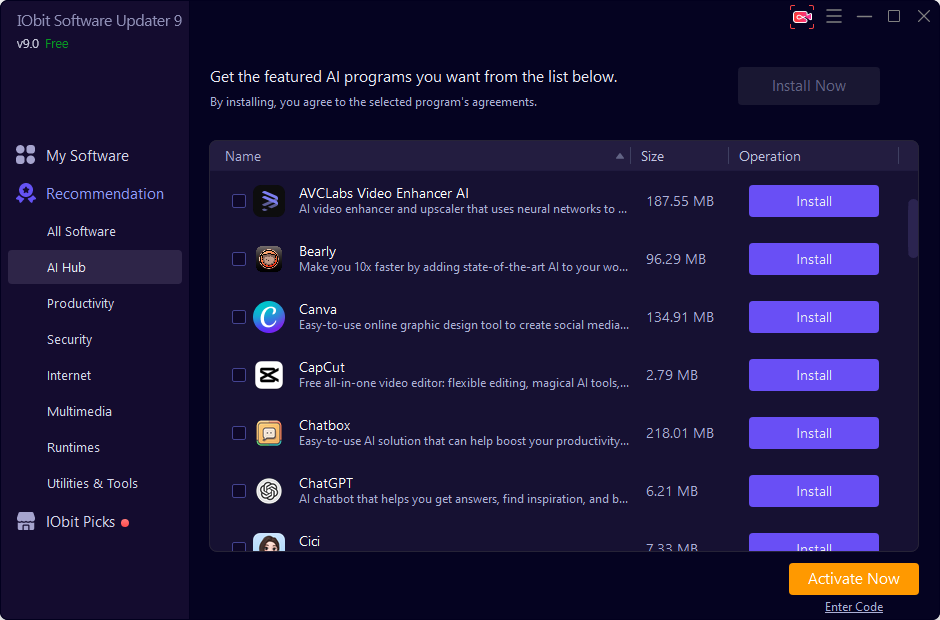Click Install for CapCut
Screen dimensions: 940x620
click(x=814, y=375)
